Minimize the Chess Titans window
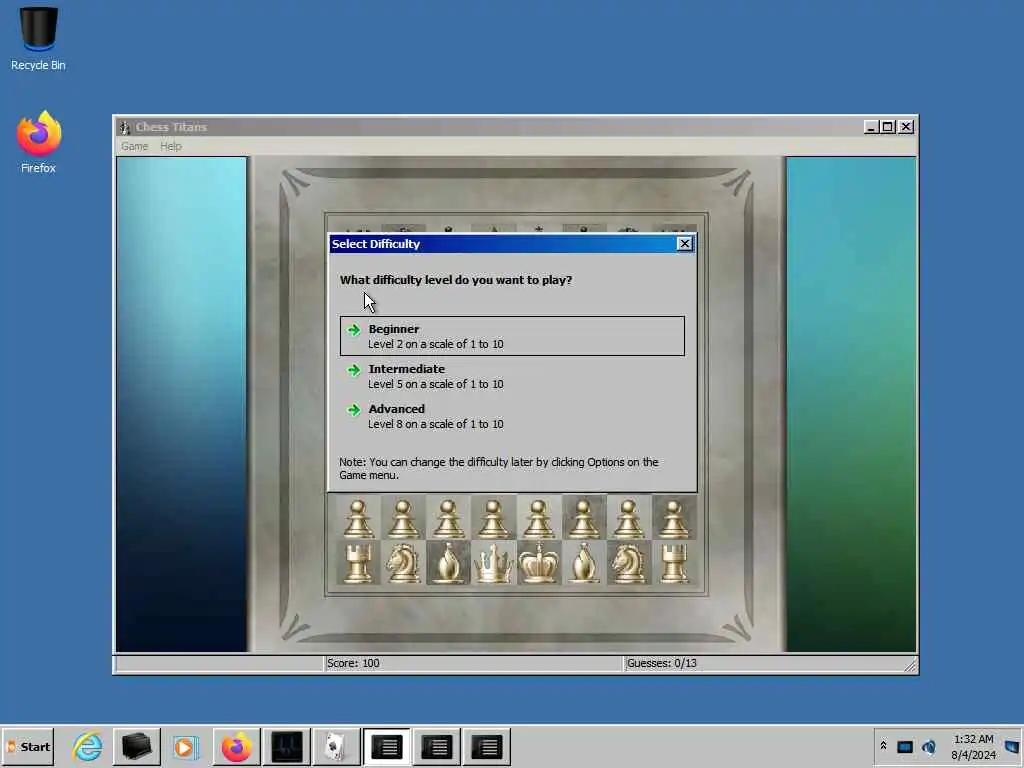The width and height of the screenshot is (1024, 768). [x=871, y=127]
